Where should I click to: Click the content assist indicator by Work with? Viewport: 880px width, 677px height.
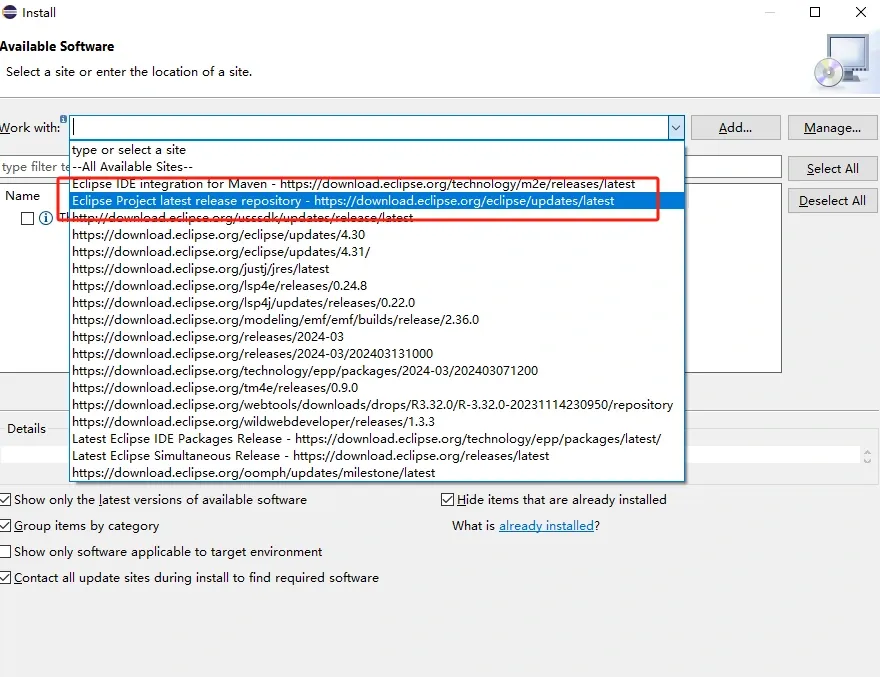click(x=63, y=119)
